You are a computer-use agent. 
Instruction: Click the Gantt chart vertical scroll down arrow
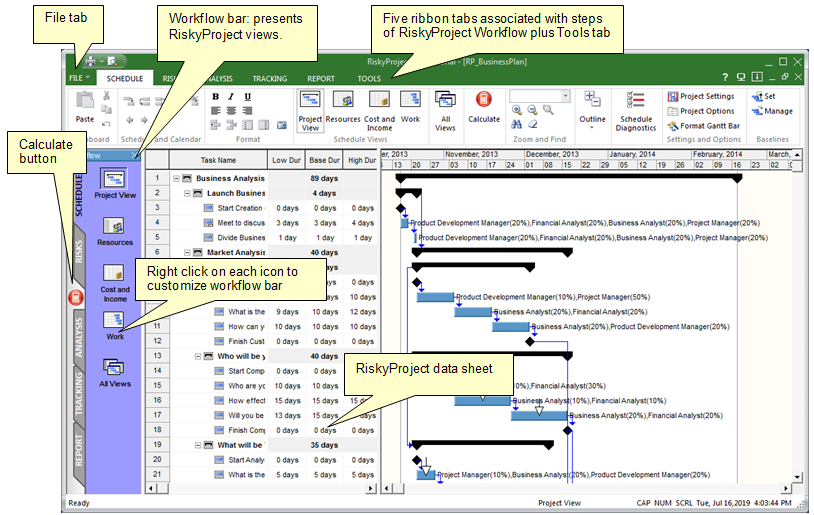[x=797, y=477]
